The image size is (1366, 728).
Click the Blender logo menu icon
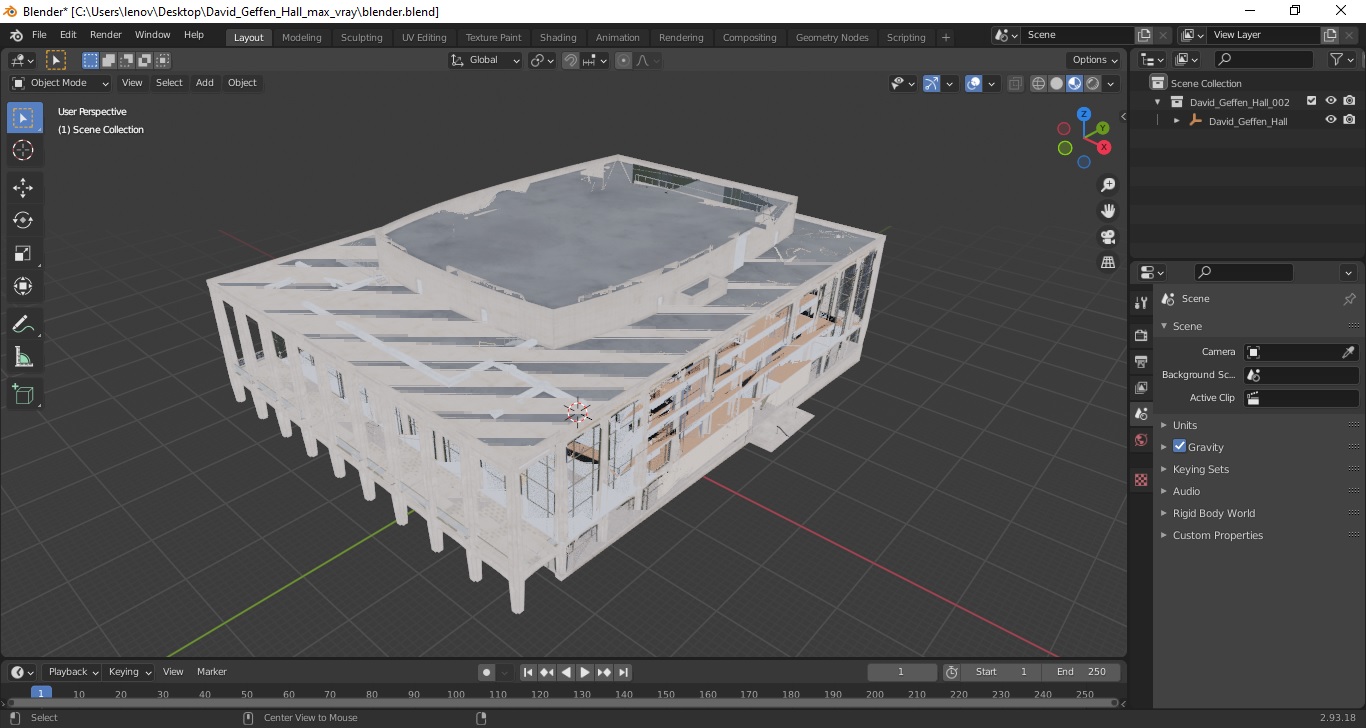(x=16, y=35)
